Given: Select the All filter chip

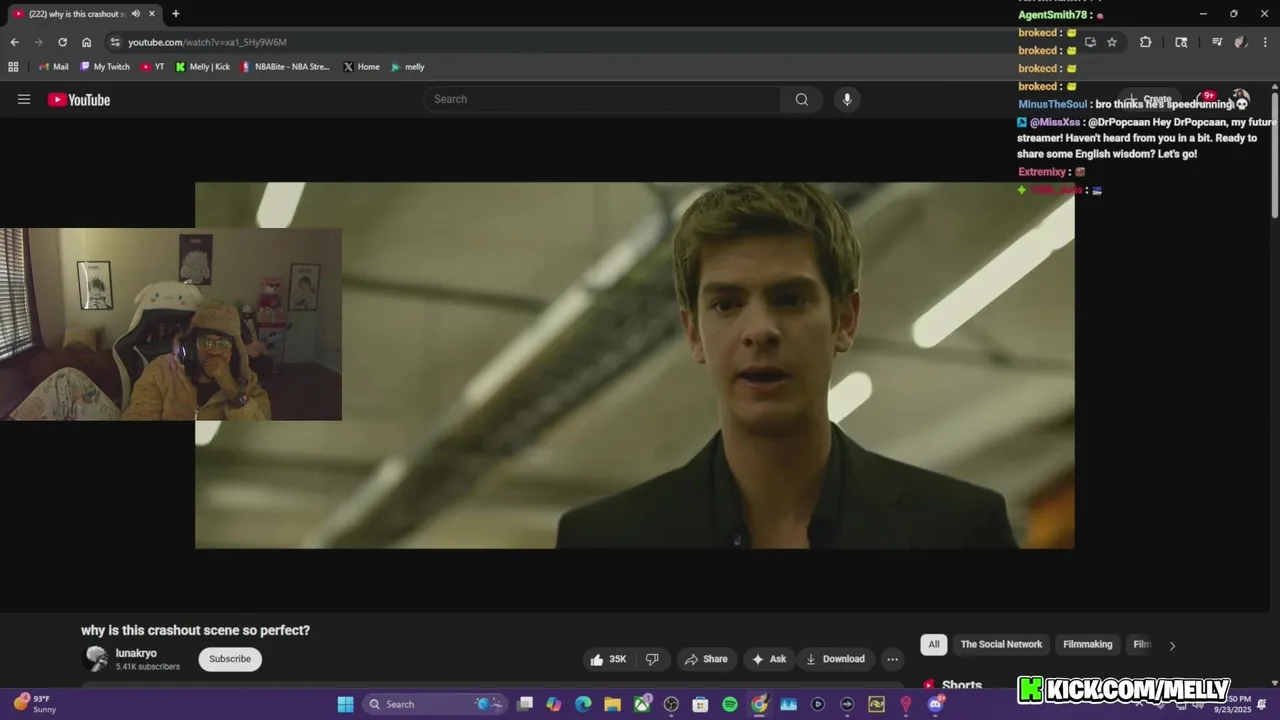Looking at the screenshot, I should [934, 645].
